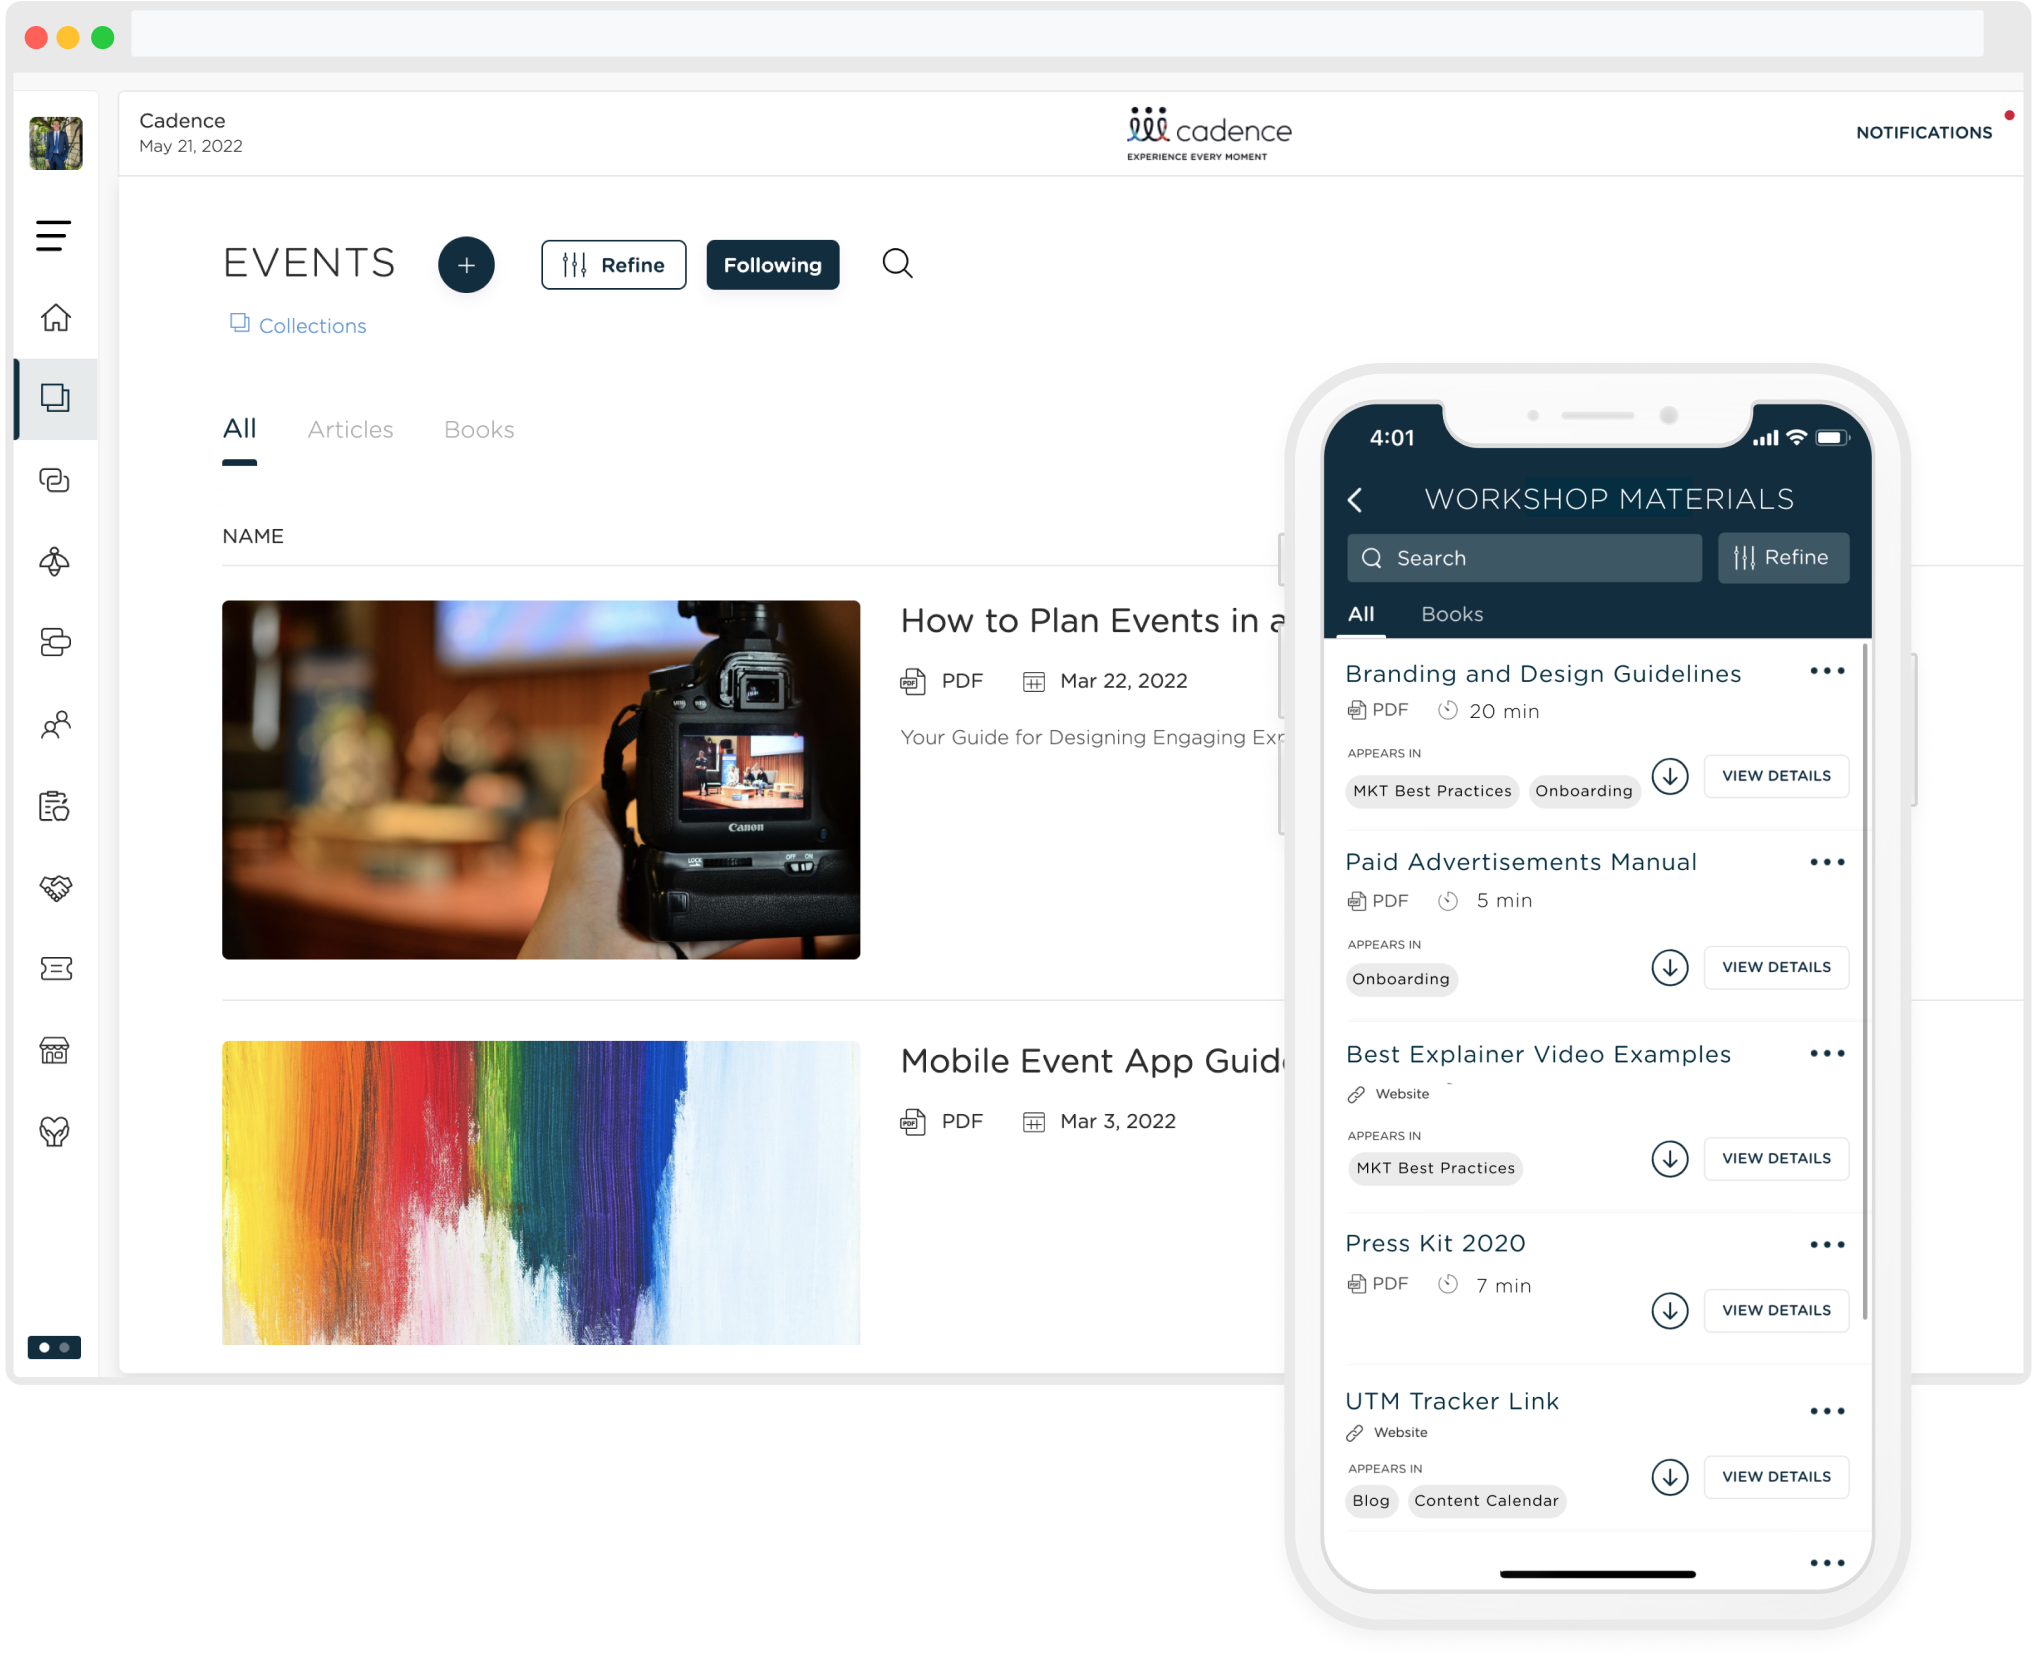Select the Books tab in Workshop Materials
The width and height of the screenshot is (2035, 1661).
point(1450,613)
